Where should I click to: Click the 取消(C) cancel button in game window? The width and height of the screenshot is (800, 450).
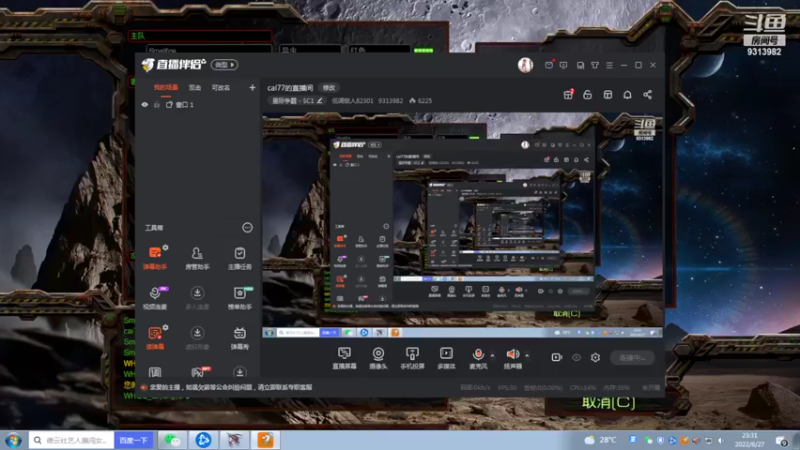click(x=609, y=403)
